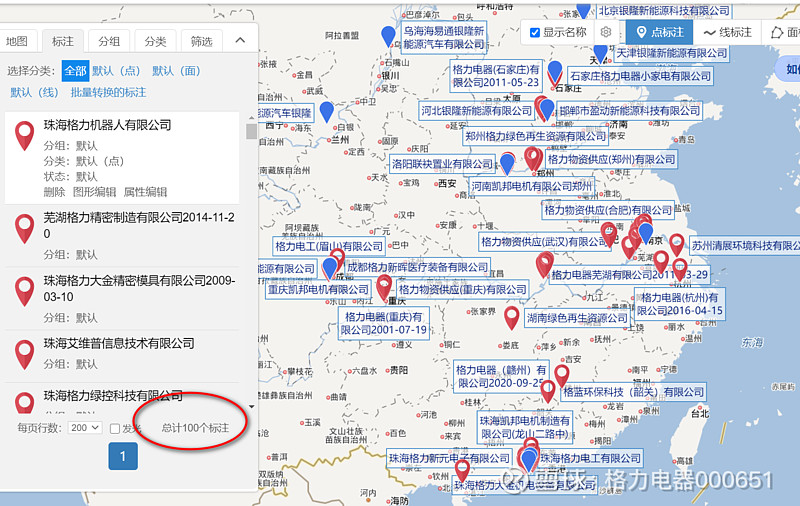Viewport: 800px width, 506px height.
Task: Click red marker left of 格力物资供应(重庆)有限公司
Action: [x=384, y=287]
